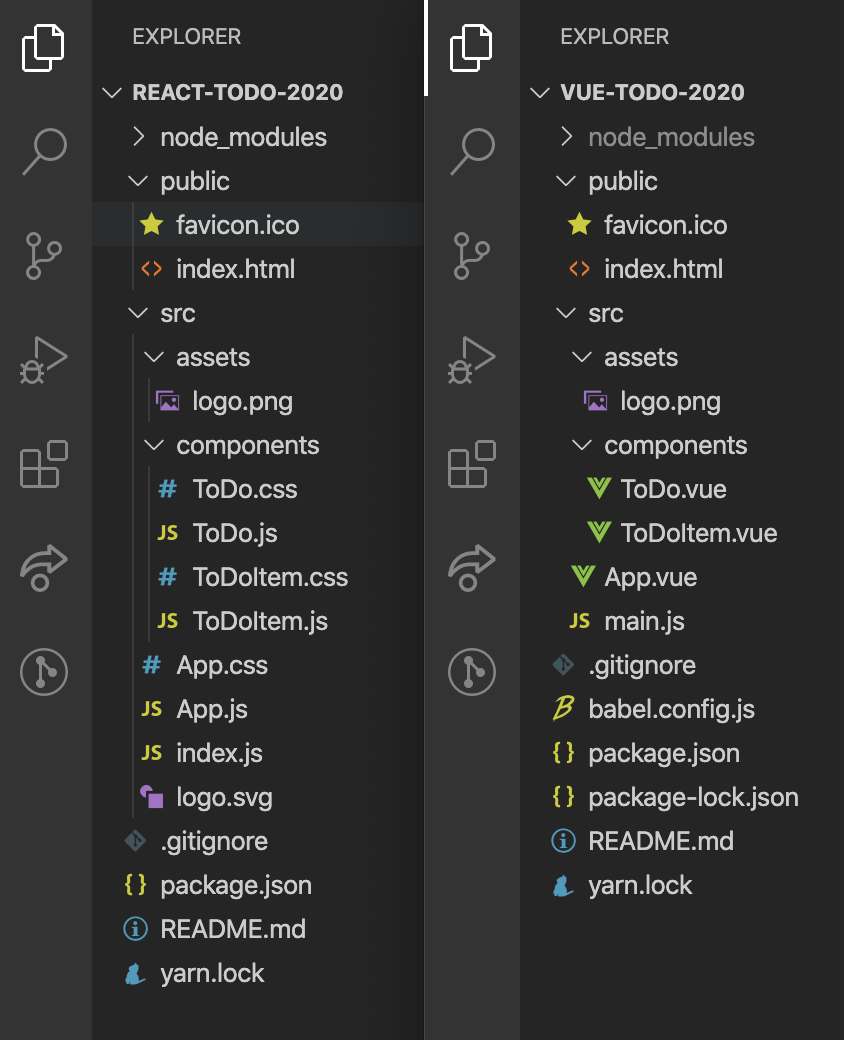This screenshot has width=844, height=1040.
Task: Open Search icon in left activity bar
Action: coord(44,151)
